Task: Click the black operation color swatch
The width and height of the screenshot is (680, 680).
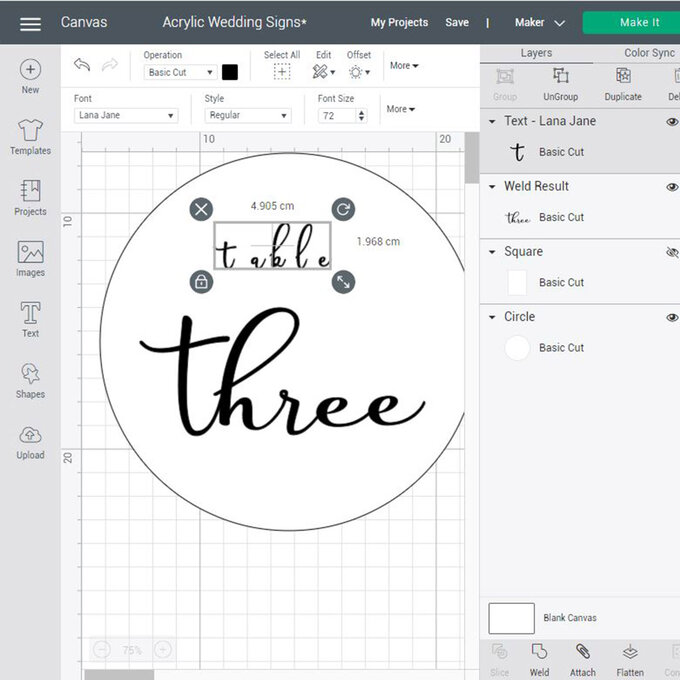Action: [230, 72]
